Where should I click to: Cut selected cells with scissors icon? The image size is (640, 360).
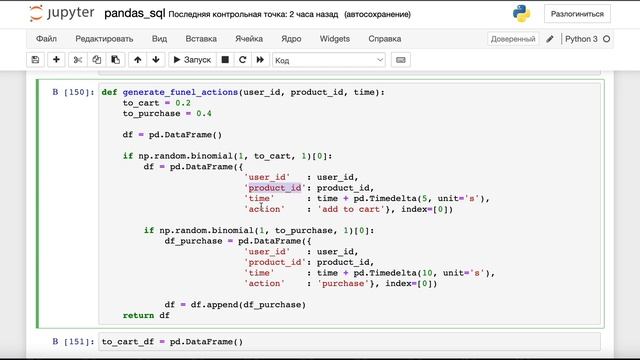[x=78, y=60]
